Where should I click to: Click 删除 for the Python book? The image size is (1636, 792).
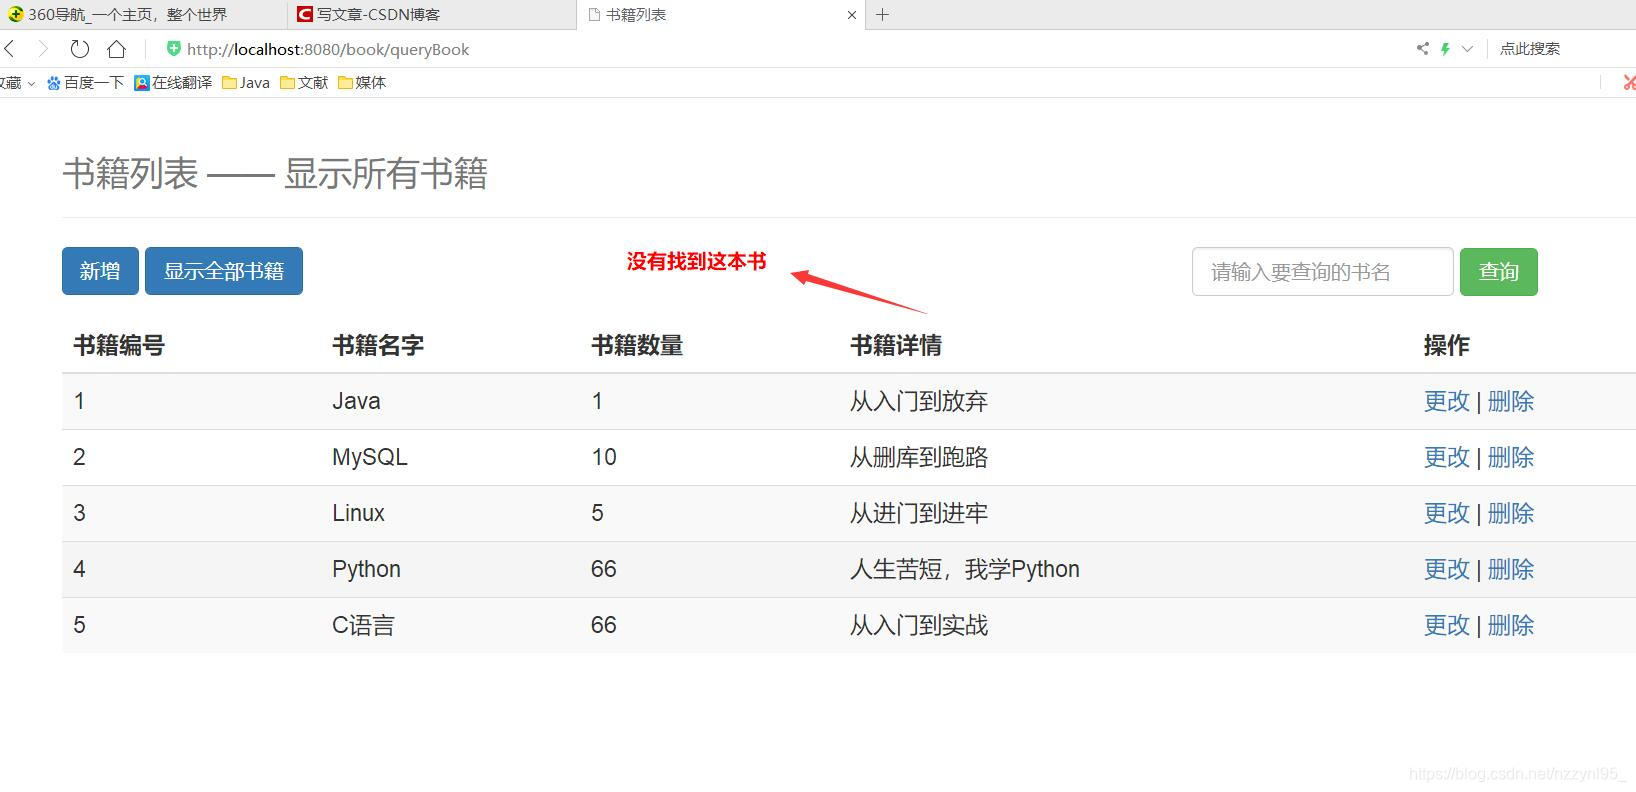pyautogui.click(x=1510, y=569)
